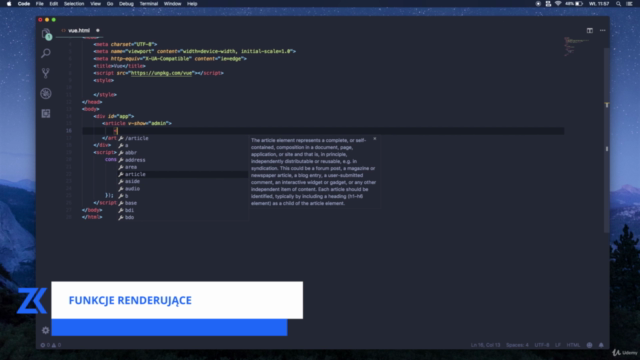
Task: Open the Go menu
Action: click(110, 4)
